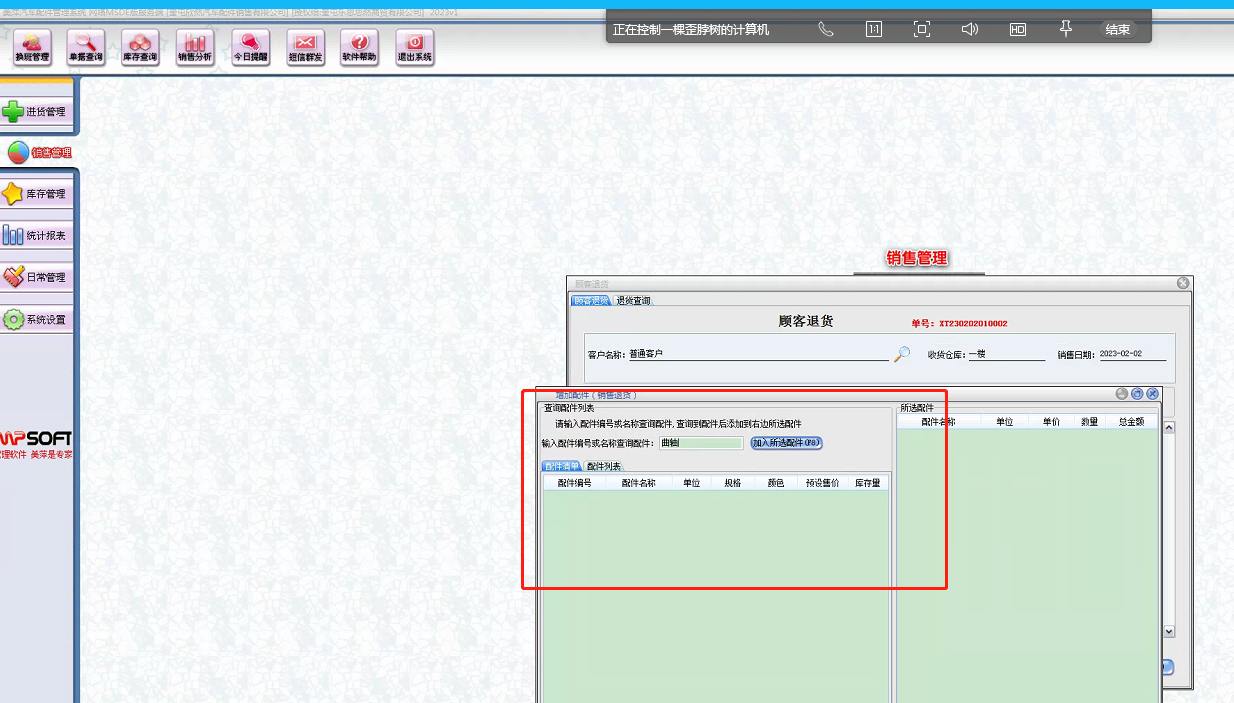Screen dimensions: 1234x703
Task: Click the phone call icon in remote control bar
Action: coord(826,29)
